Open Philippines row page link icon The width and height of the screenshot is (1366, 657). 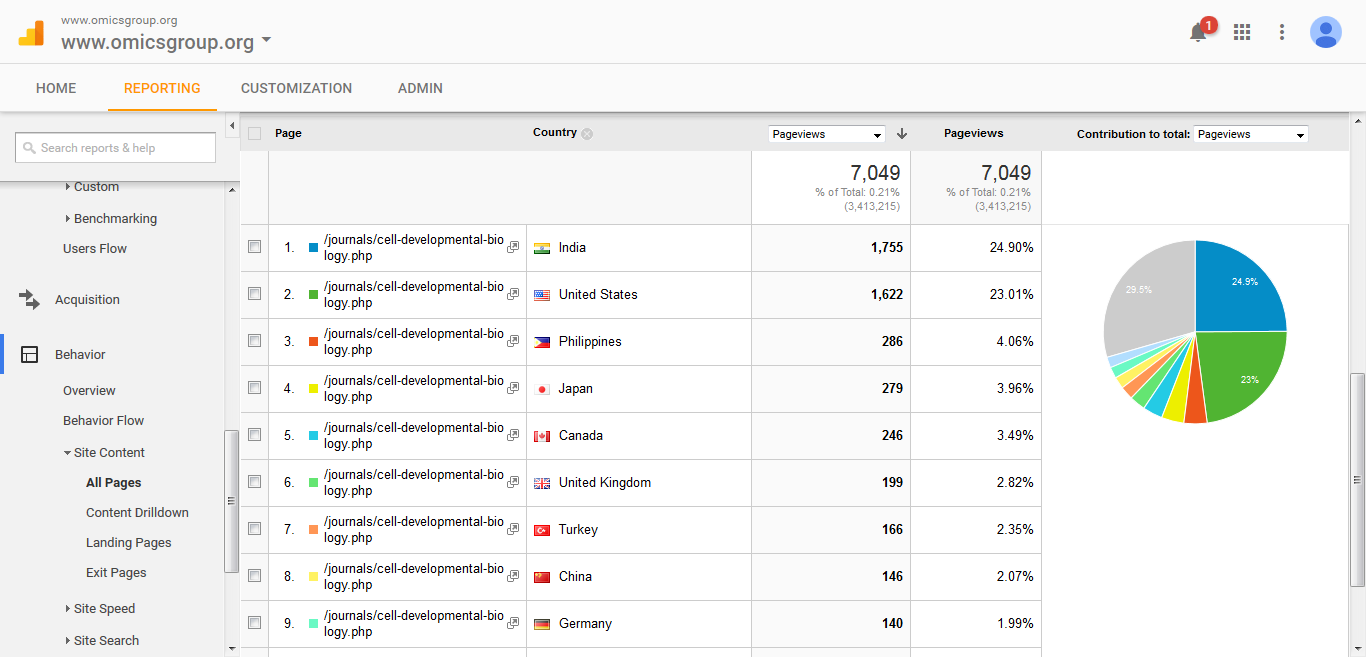[513, 341]
